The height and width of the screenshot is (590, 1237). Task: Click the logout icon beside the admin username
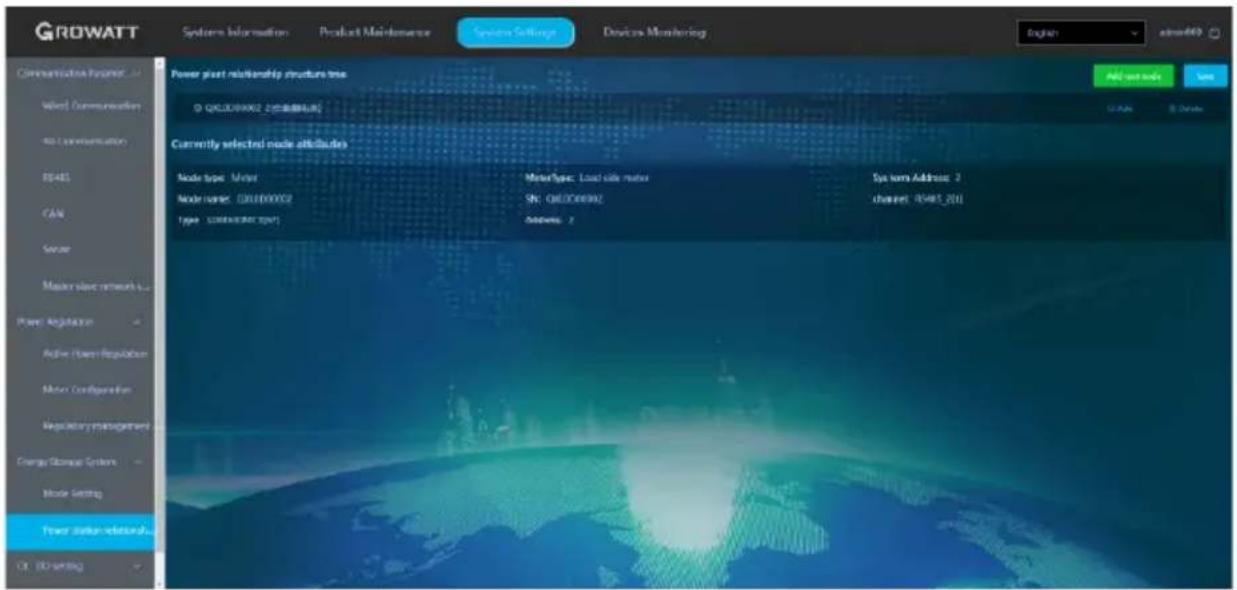click(1215, 33)
